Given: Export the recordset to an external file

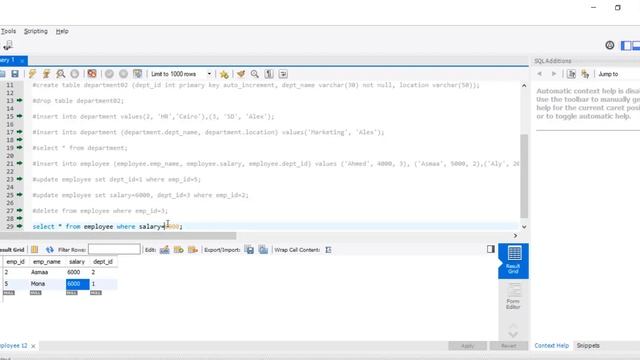Looking at the screenshot, I should [249, 249].
